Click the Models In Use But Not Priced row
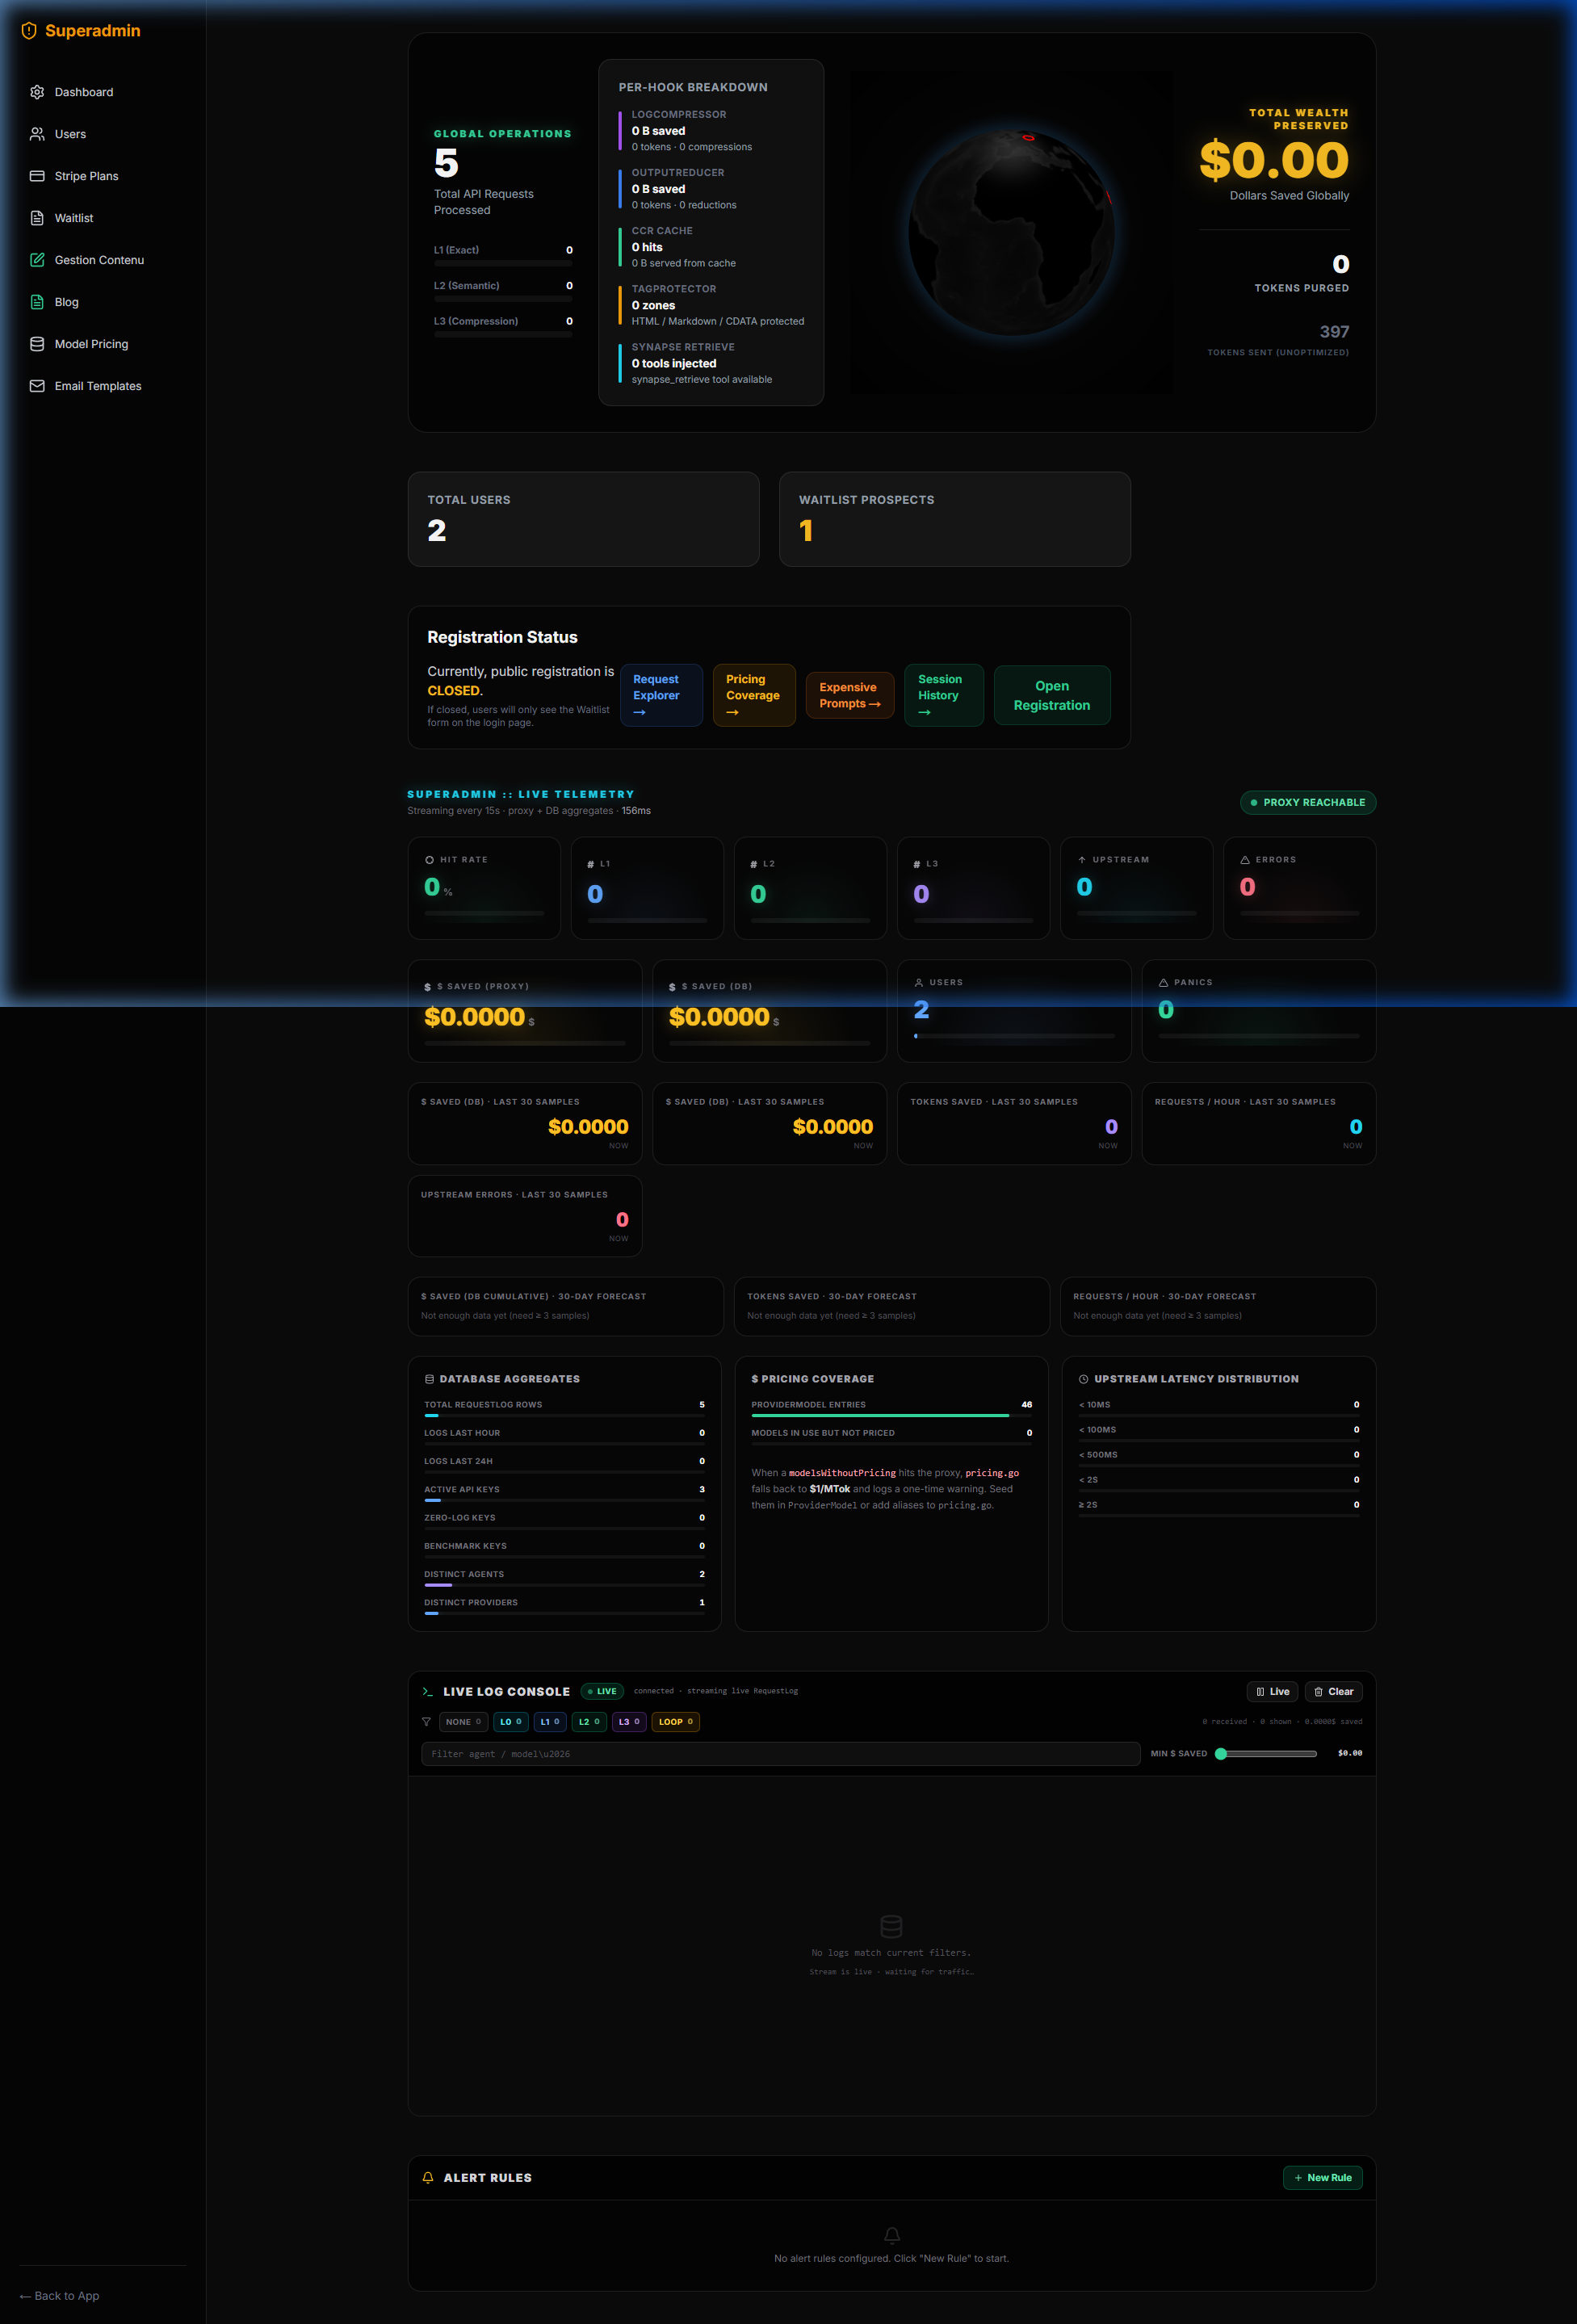The width and height of the screenshot is (1577, 2324). click(x=893, y=1437)
